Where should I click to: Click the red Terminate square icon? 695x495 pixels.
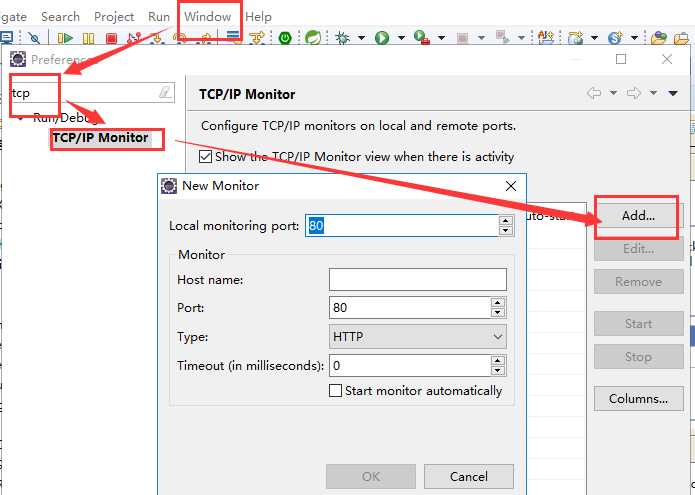point(111,38)
